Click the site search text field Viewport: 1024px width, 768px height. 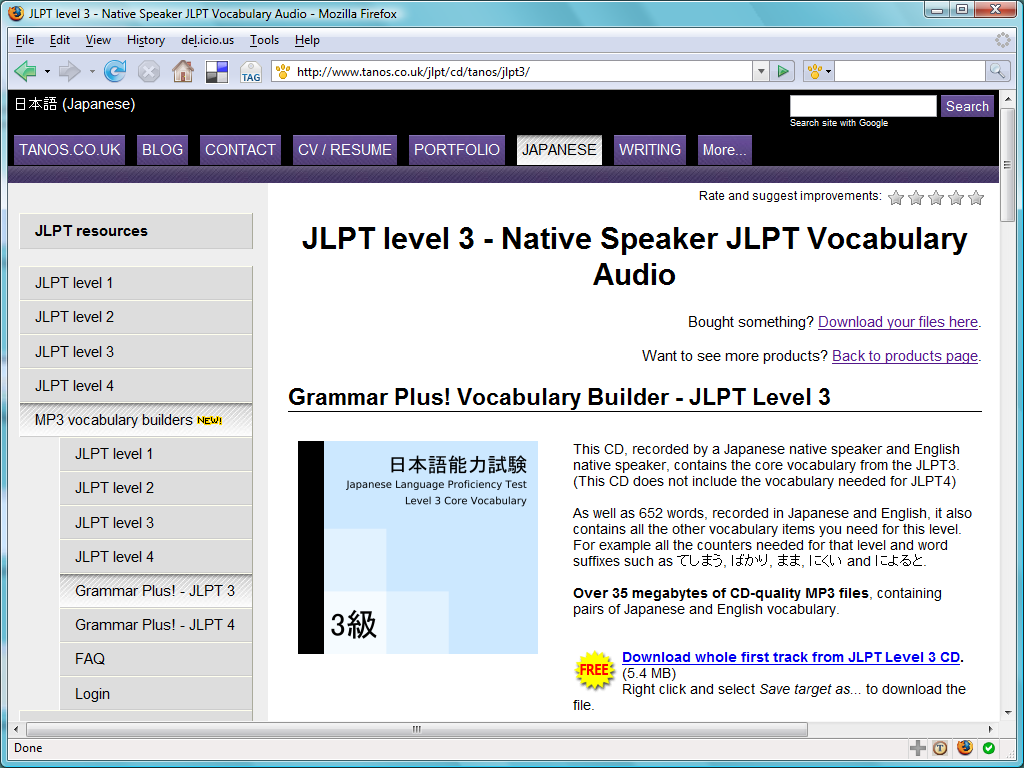click(x=863, y=106)
